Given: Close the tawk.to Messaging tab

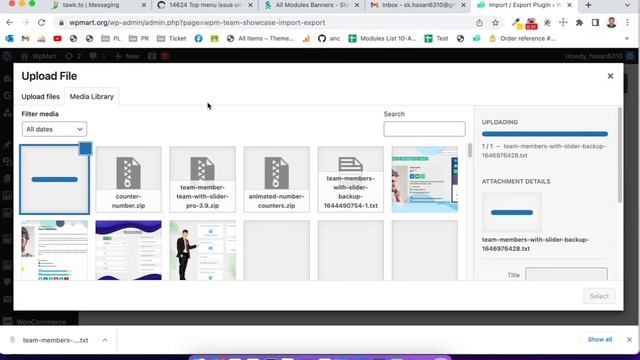Looking at the screenshot, I should point(144,5).
